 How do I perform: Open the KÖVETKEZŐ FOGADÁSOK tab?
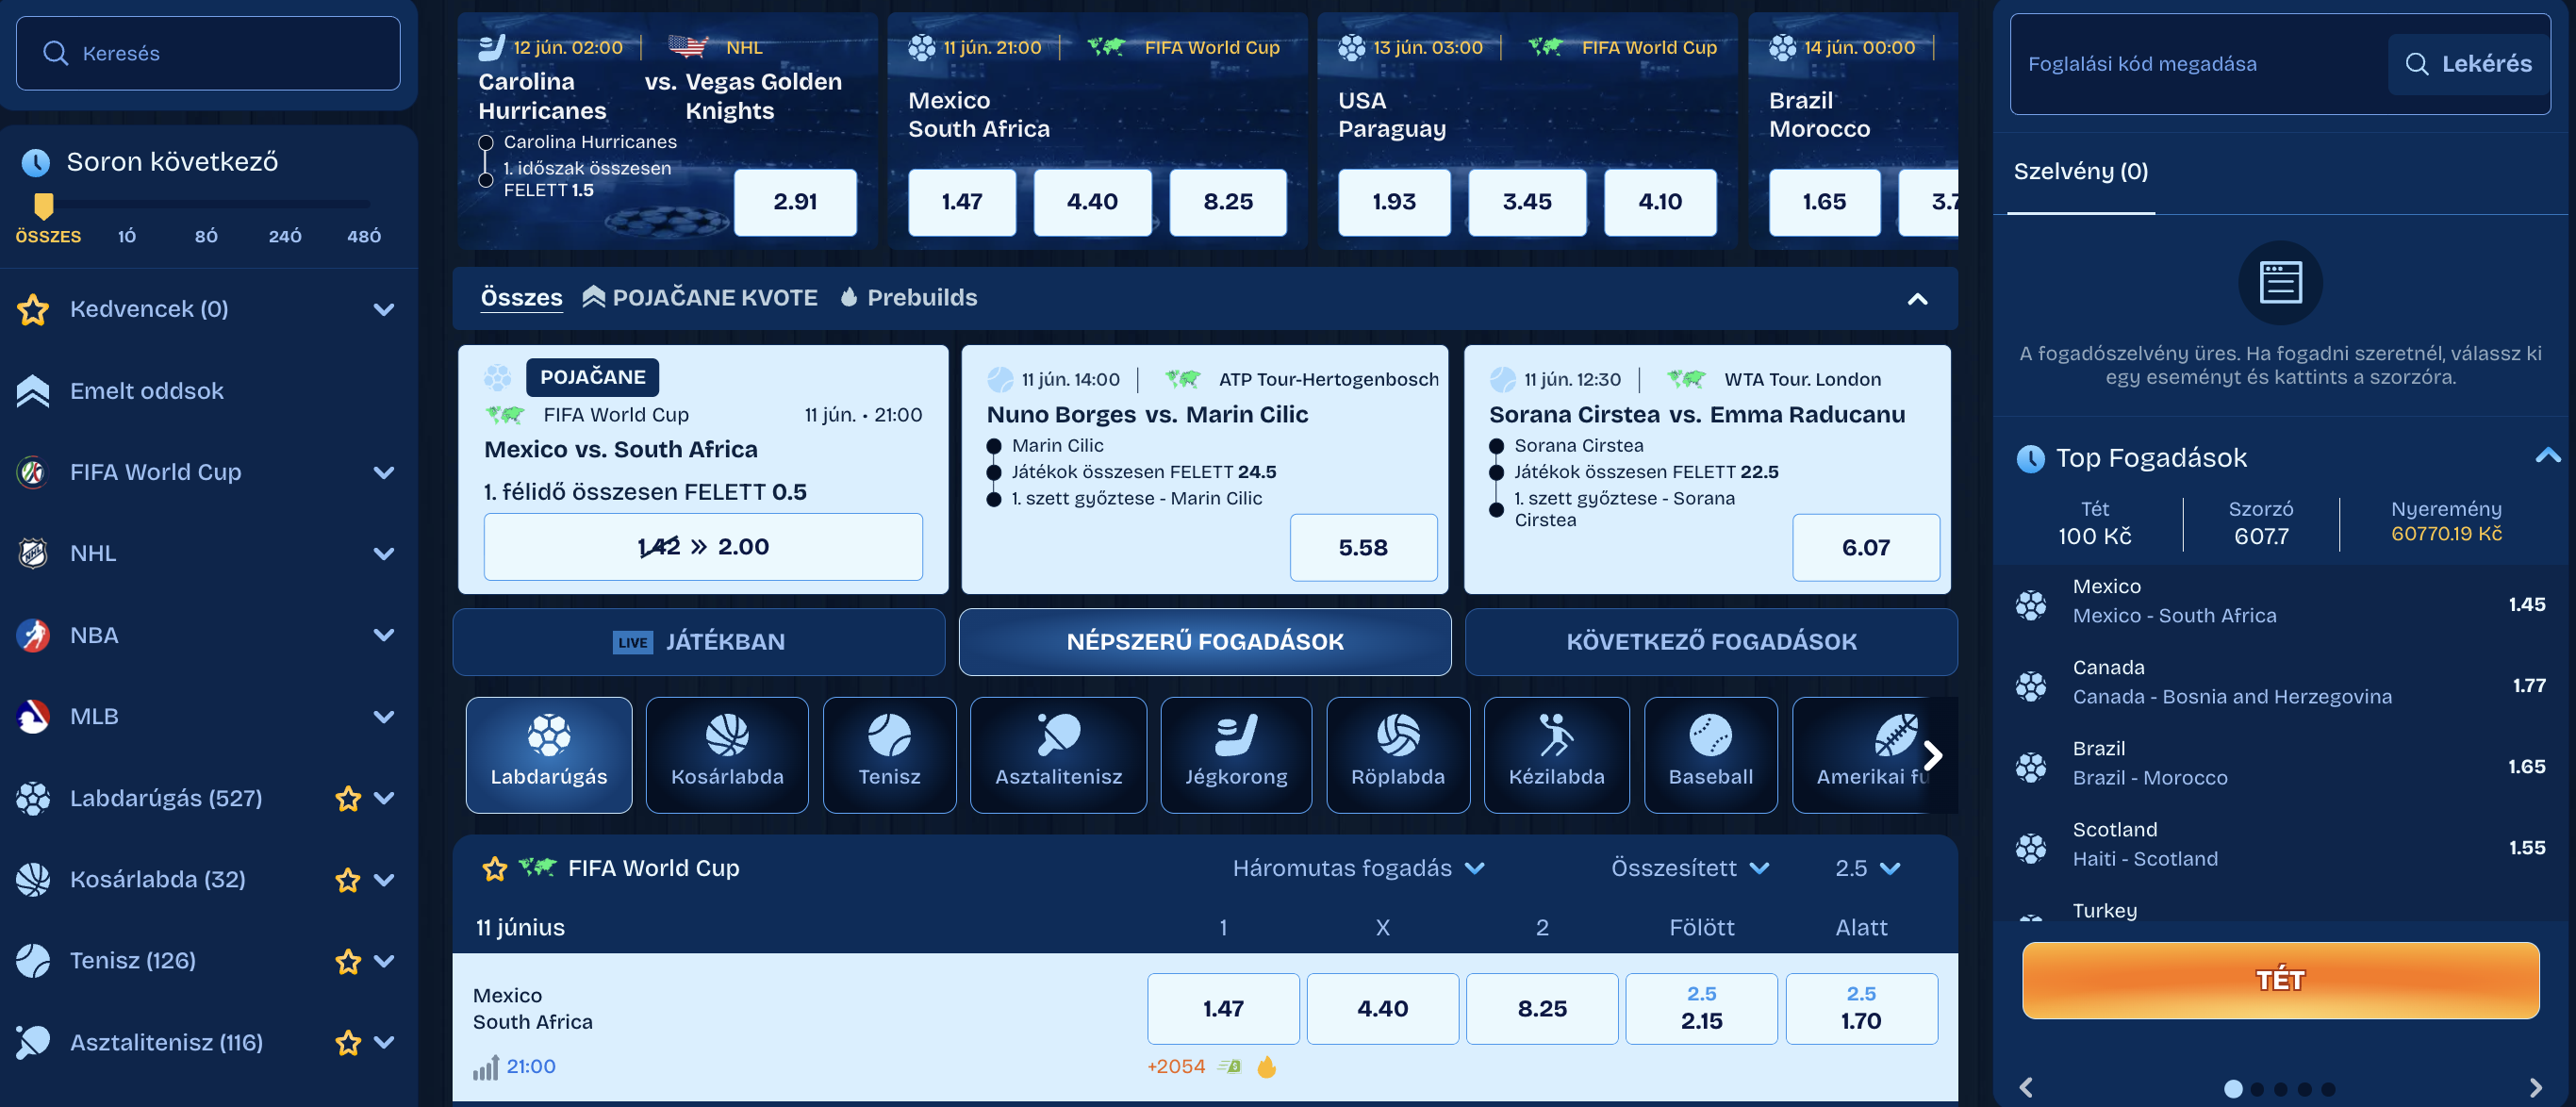1711,642
